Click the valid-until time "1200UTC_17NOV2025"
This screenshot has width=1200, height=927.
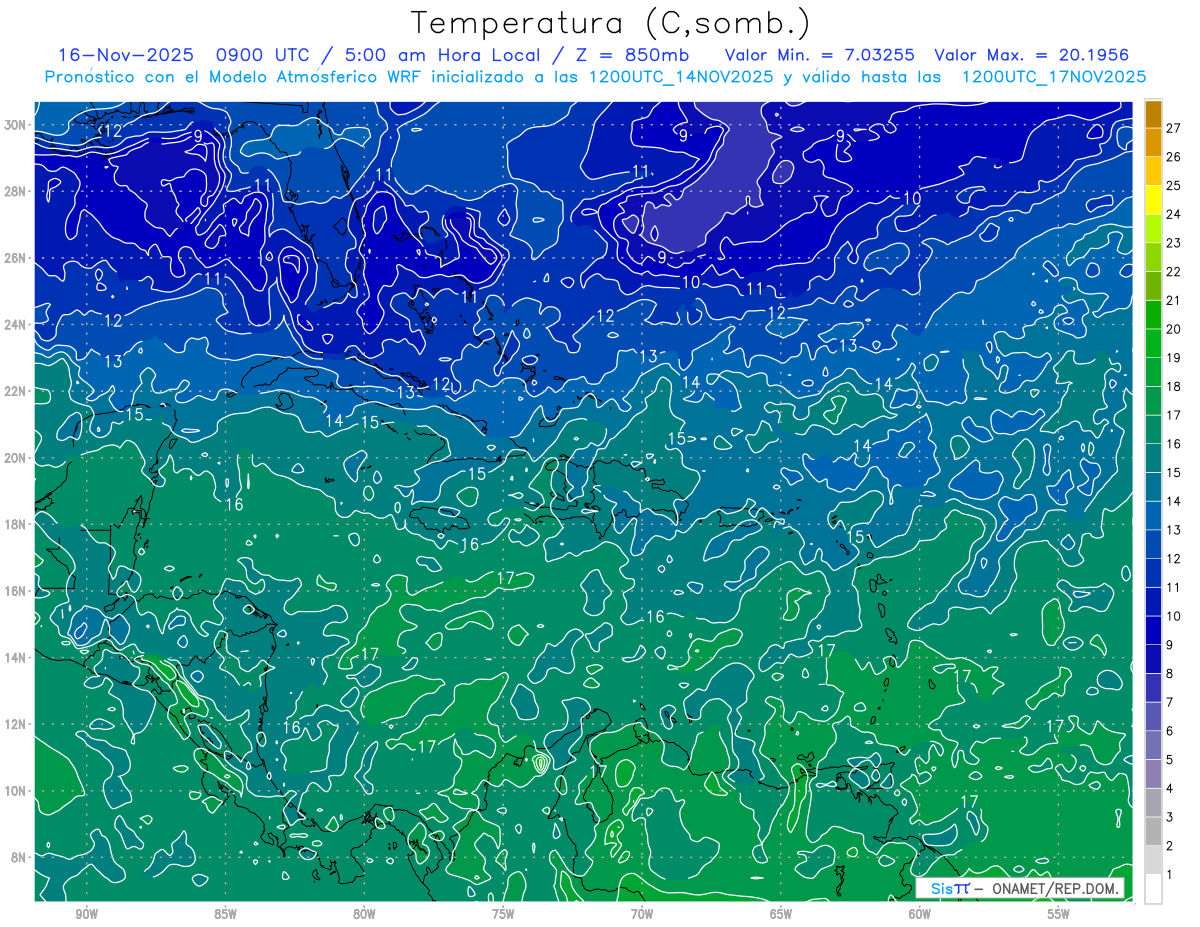(1054, 77)
